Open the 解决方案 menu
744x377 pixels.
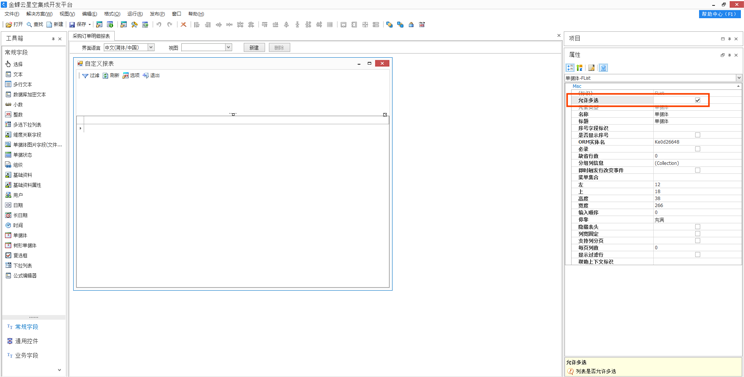[x=39, y=14]
